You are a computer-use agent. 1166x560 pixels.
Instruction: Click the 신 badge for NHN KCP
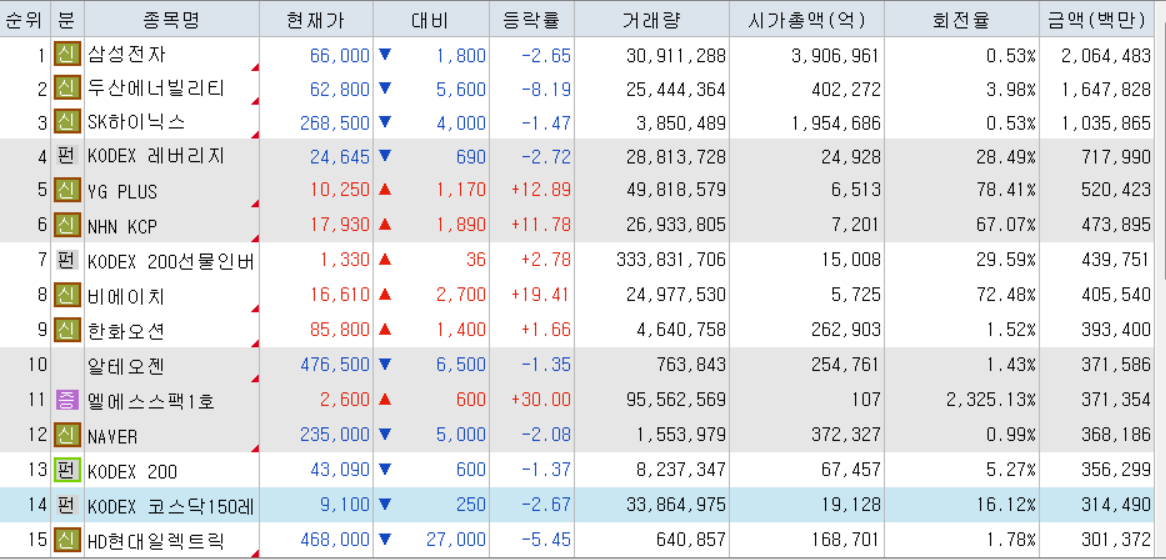point(67,225)
